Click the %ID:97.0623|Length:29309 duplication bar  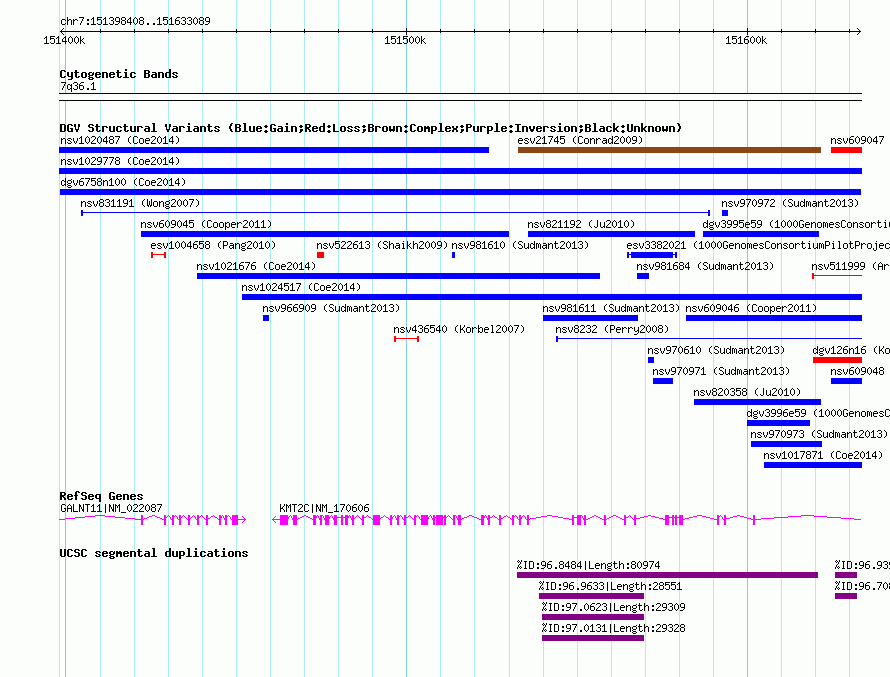(x=593, y=617)
